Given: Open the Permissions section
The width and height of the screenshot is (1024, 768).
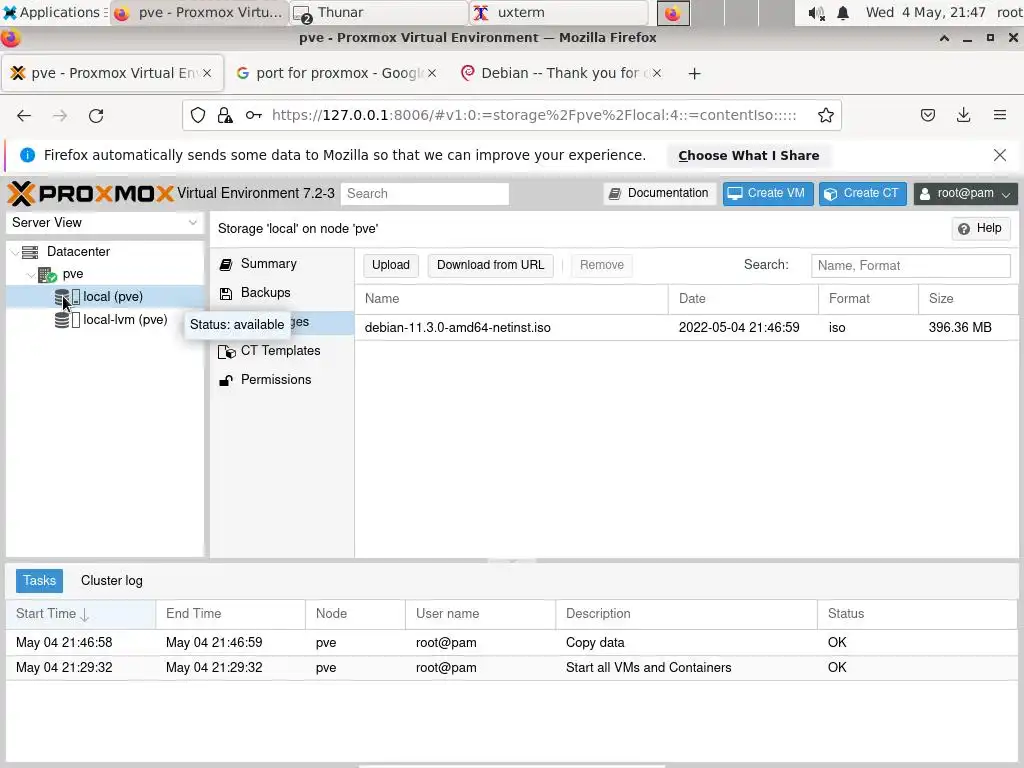Looking at the screenshot, I should pyautogui.click(x=281, y=379).
